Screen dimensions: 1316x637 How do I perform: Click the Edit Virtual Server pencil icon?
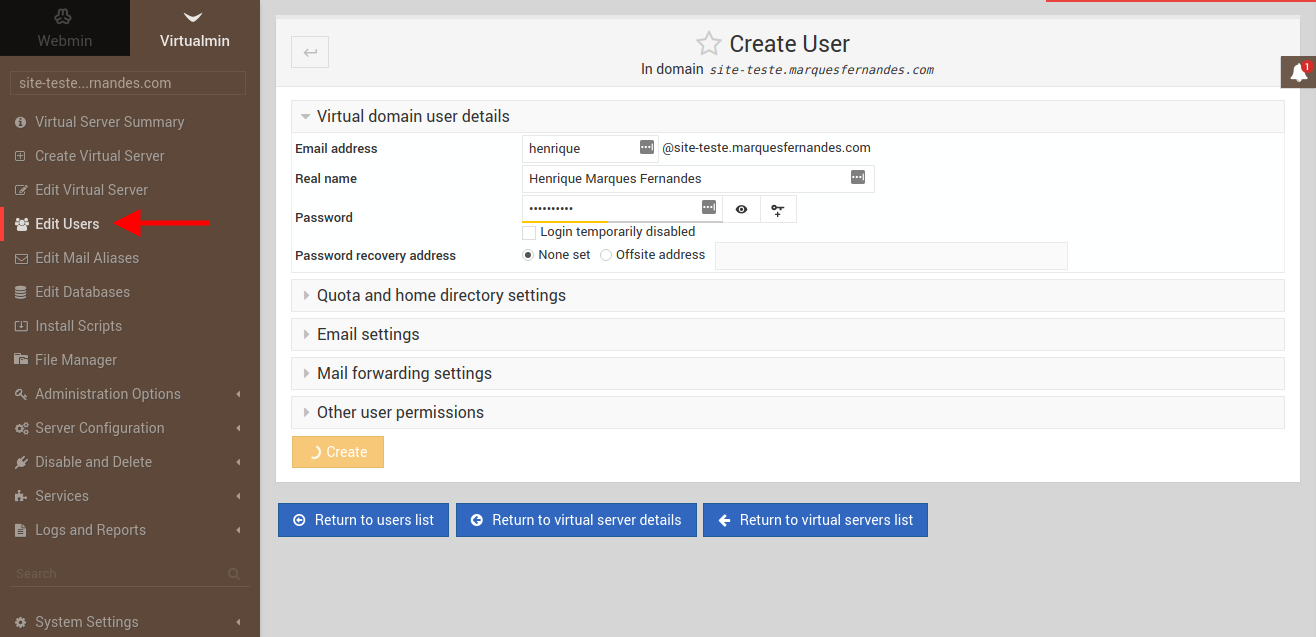(21, 190)
